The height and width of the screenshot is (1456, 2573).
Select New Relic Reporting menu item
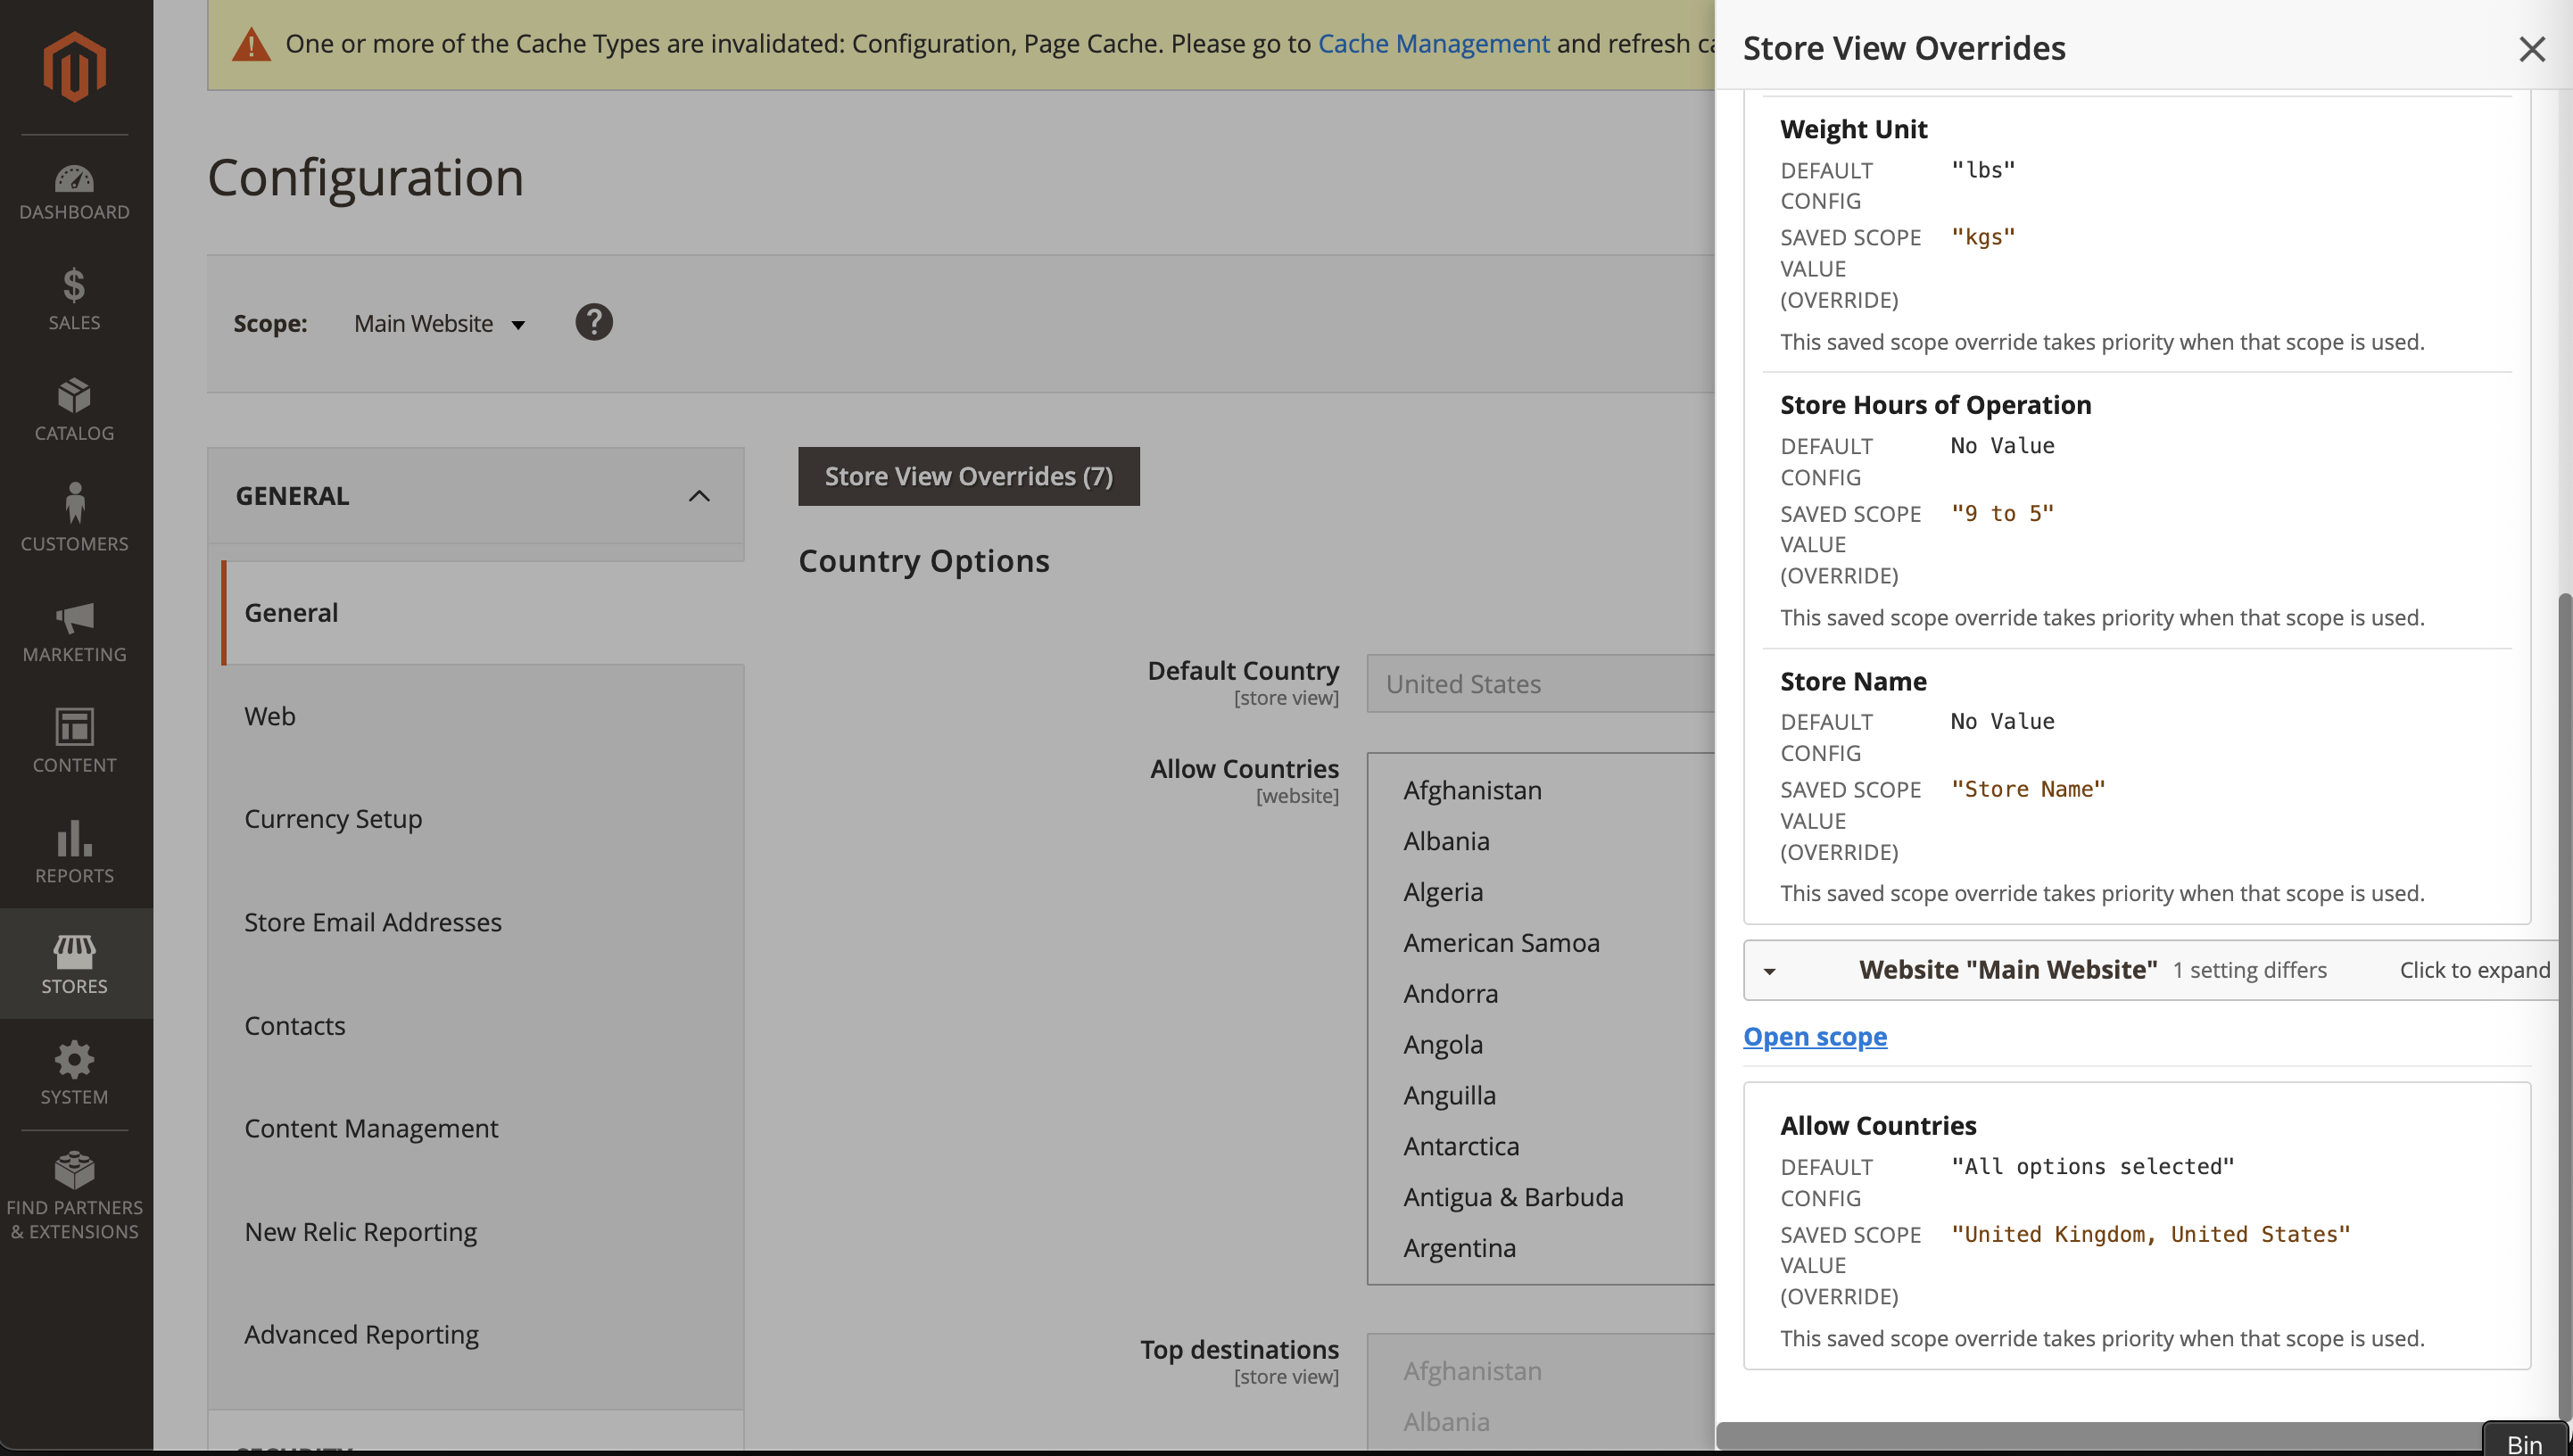pyautogui.click(x=483, y=1232)
